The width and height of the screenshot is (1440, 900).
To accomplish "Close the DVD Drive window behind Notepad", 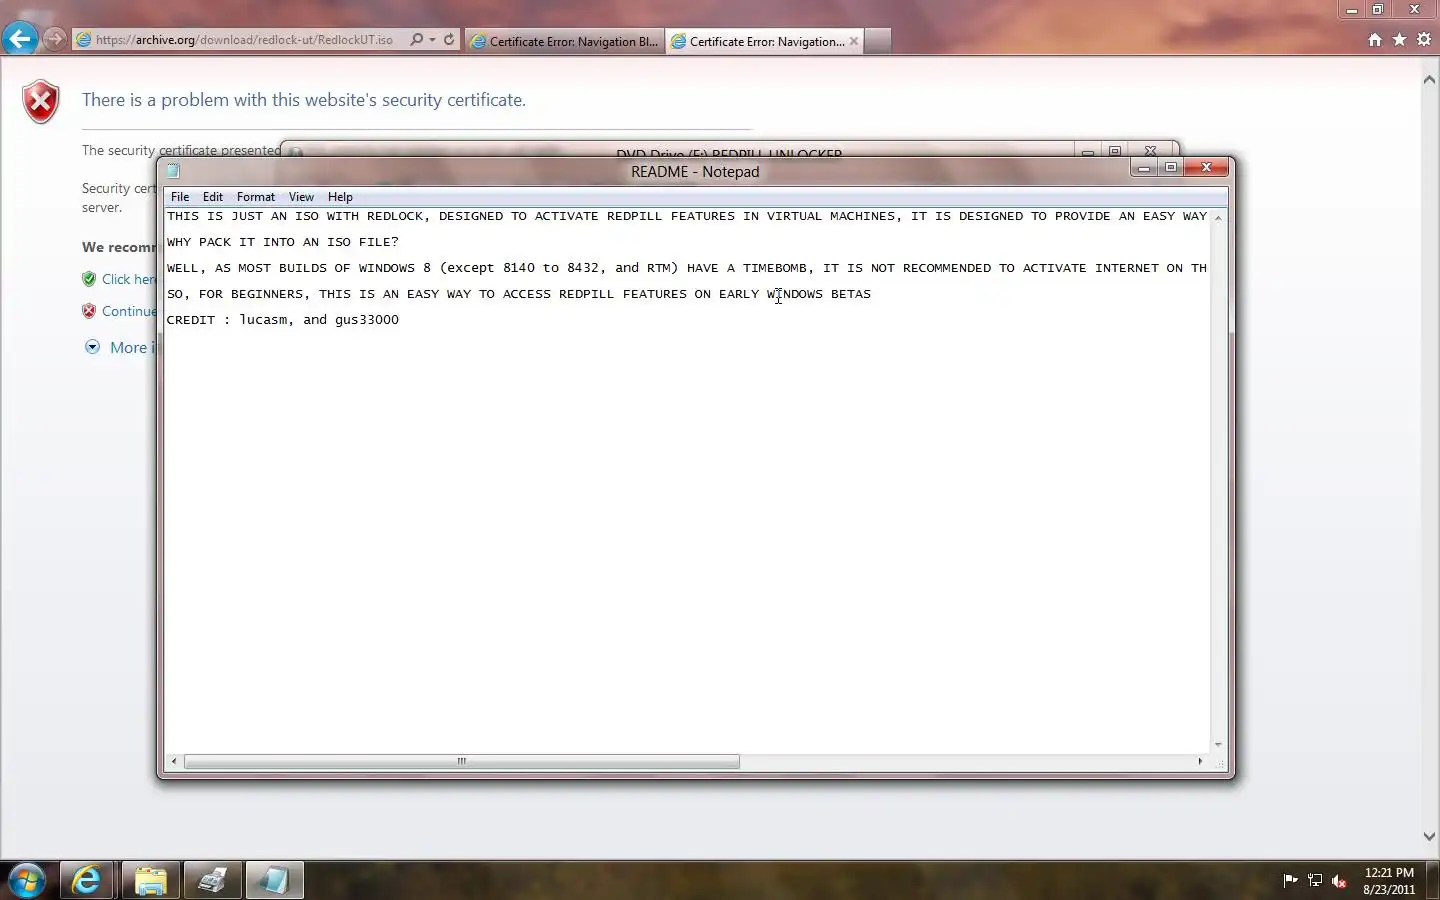I will pyautogui.click(x=1151, y=151).
